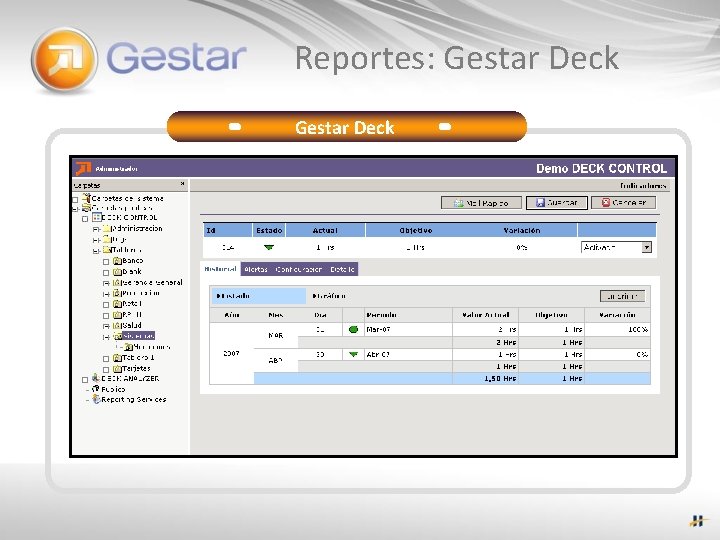Collapse the Sistemas node
This screenshot has height=540, width=720.
click(106, 337)
